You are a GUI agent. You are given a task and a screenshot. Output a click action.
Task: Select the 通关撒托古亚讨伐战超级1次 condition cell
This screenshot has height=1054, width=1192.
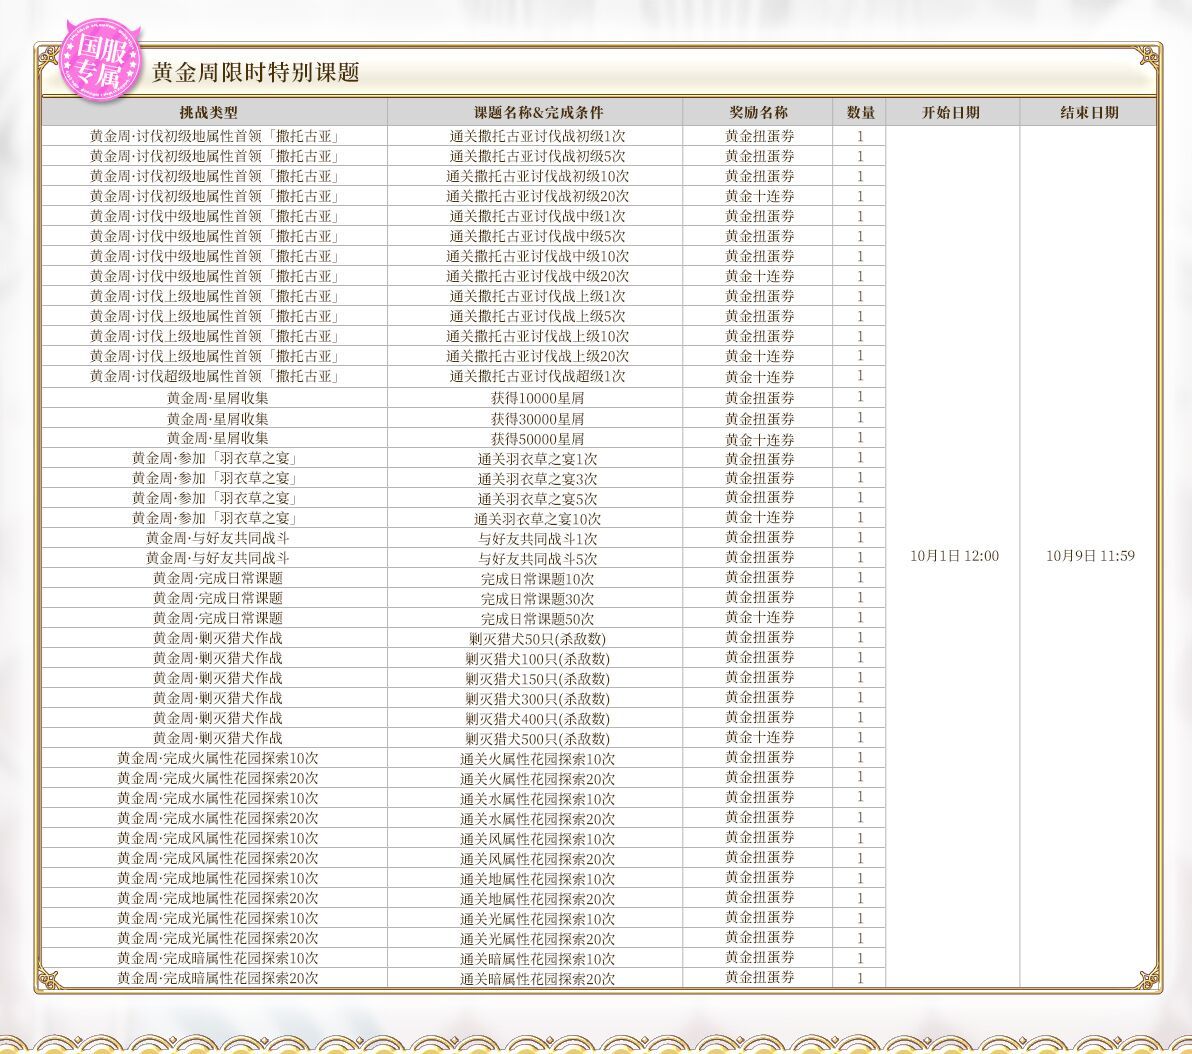pyautogui.click(x=537, y=376)
